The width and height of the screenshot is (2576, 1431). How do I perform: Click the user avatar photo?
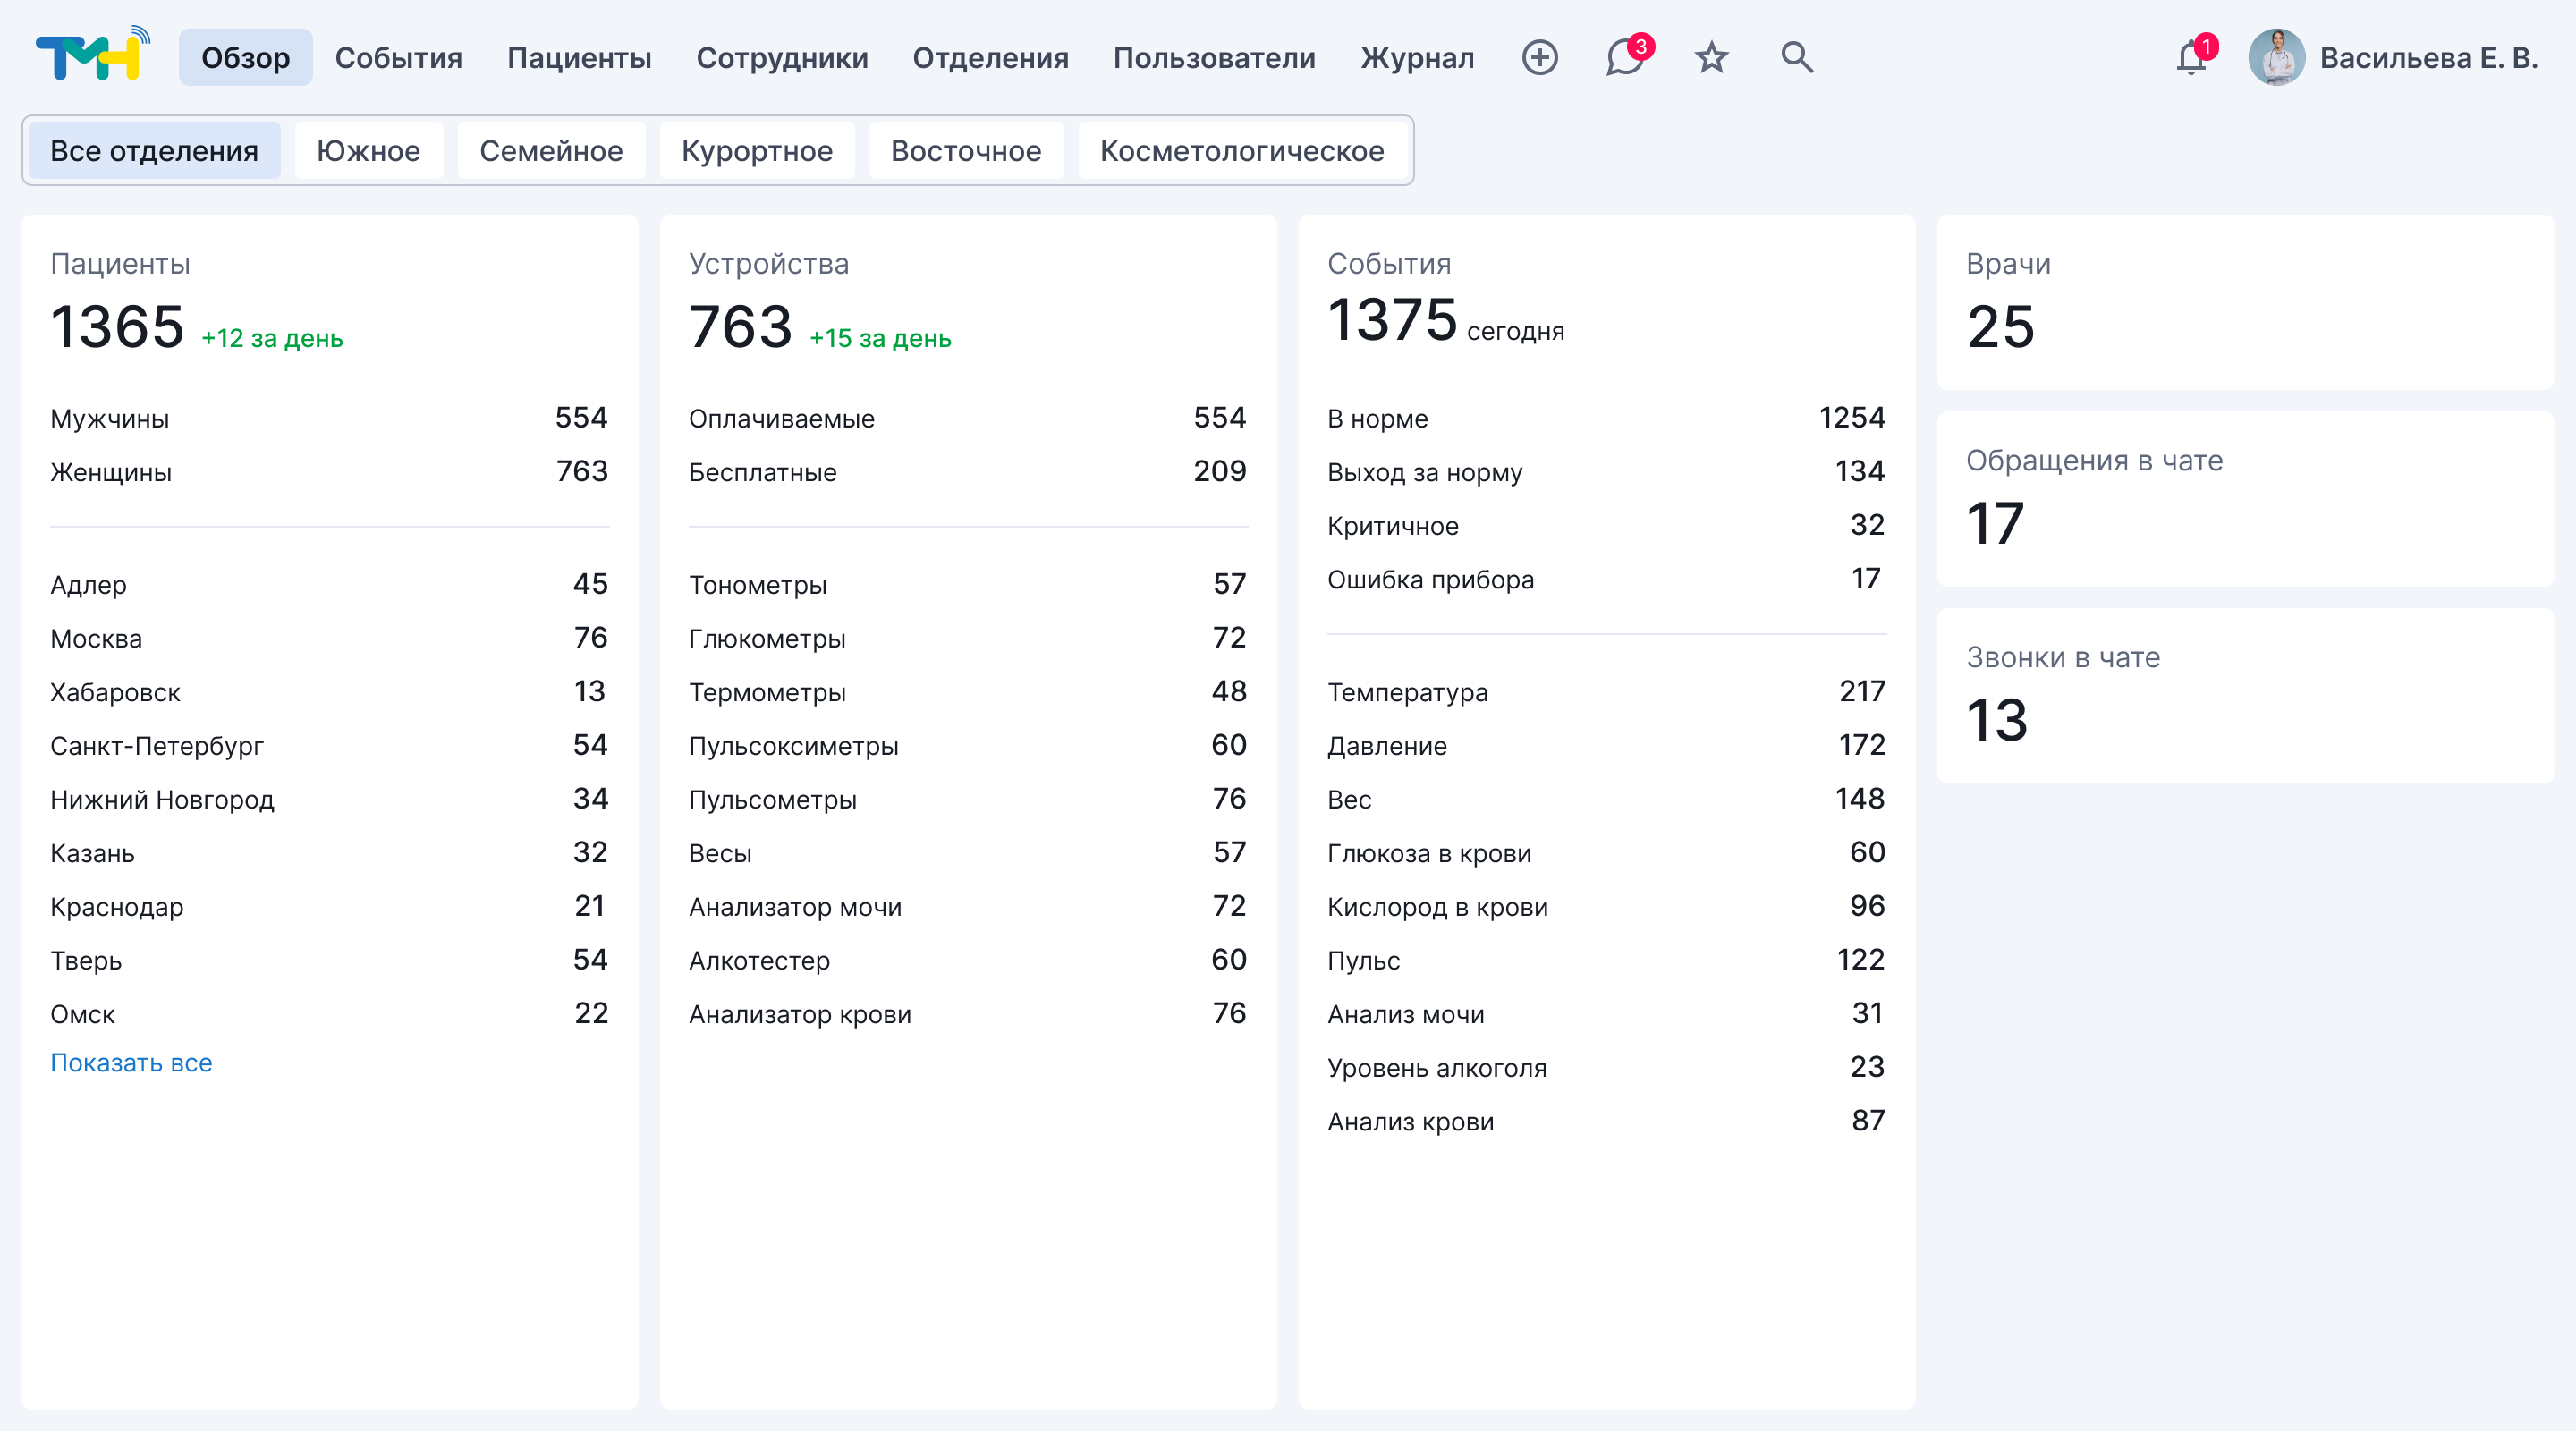pos(2276,58)
